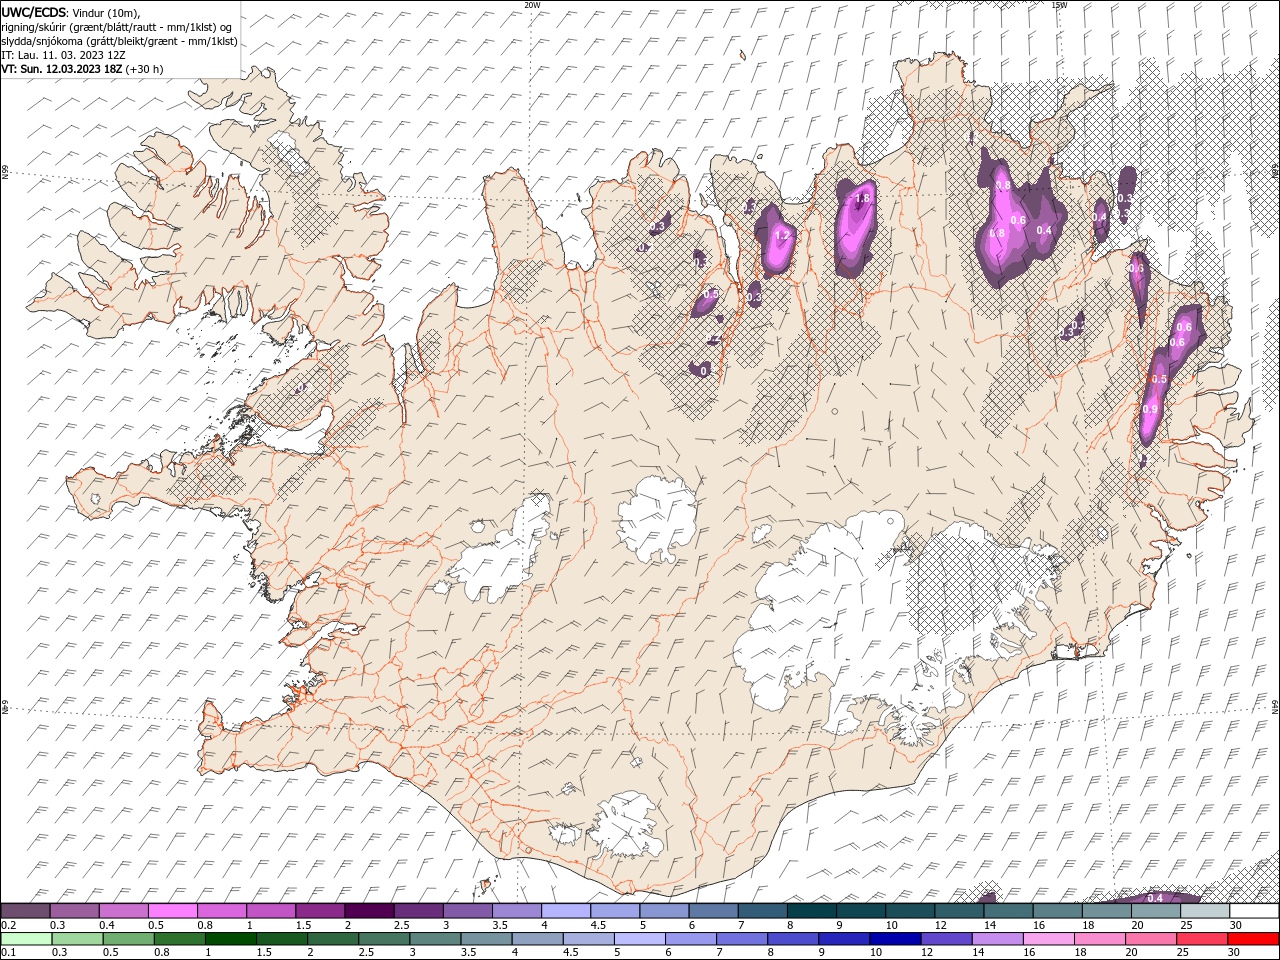Select the swatch above 3.5 in lower legend row
This screenshot has width=1280, height=960.
pyautogui.click(x=487, y=939)
